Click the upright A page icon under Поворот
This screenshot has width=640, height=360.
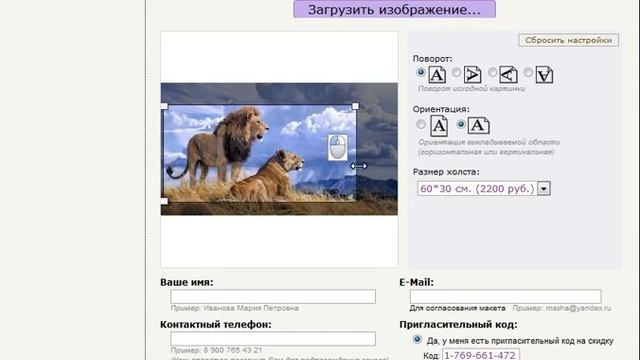(x=437, y=75)
